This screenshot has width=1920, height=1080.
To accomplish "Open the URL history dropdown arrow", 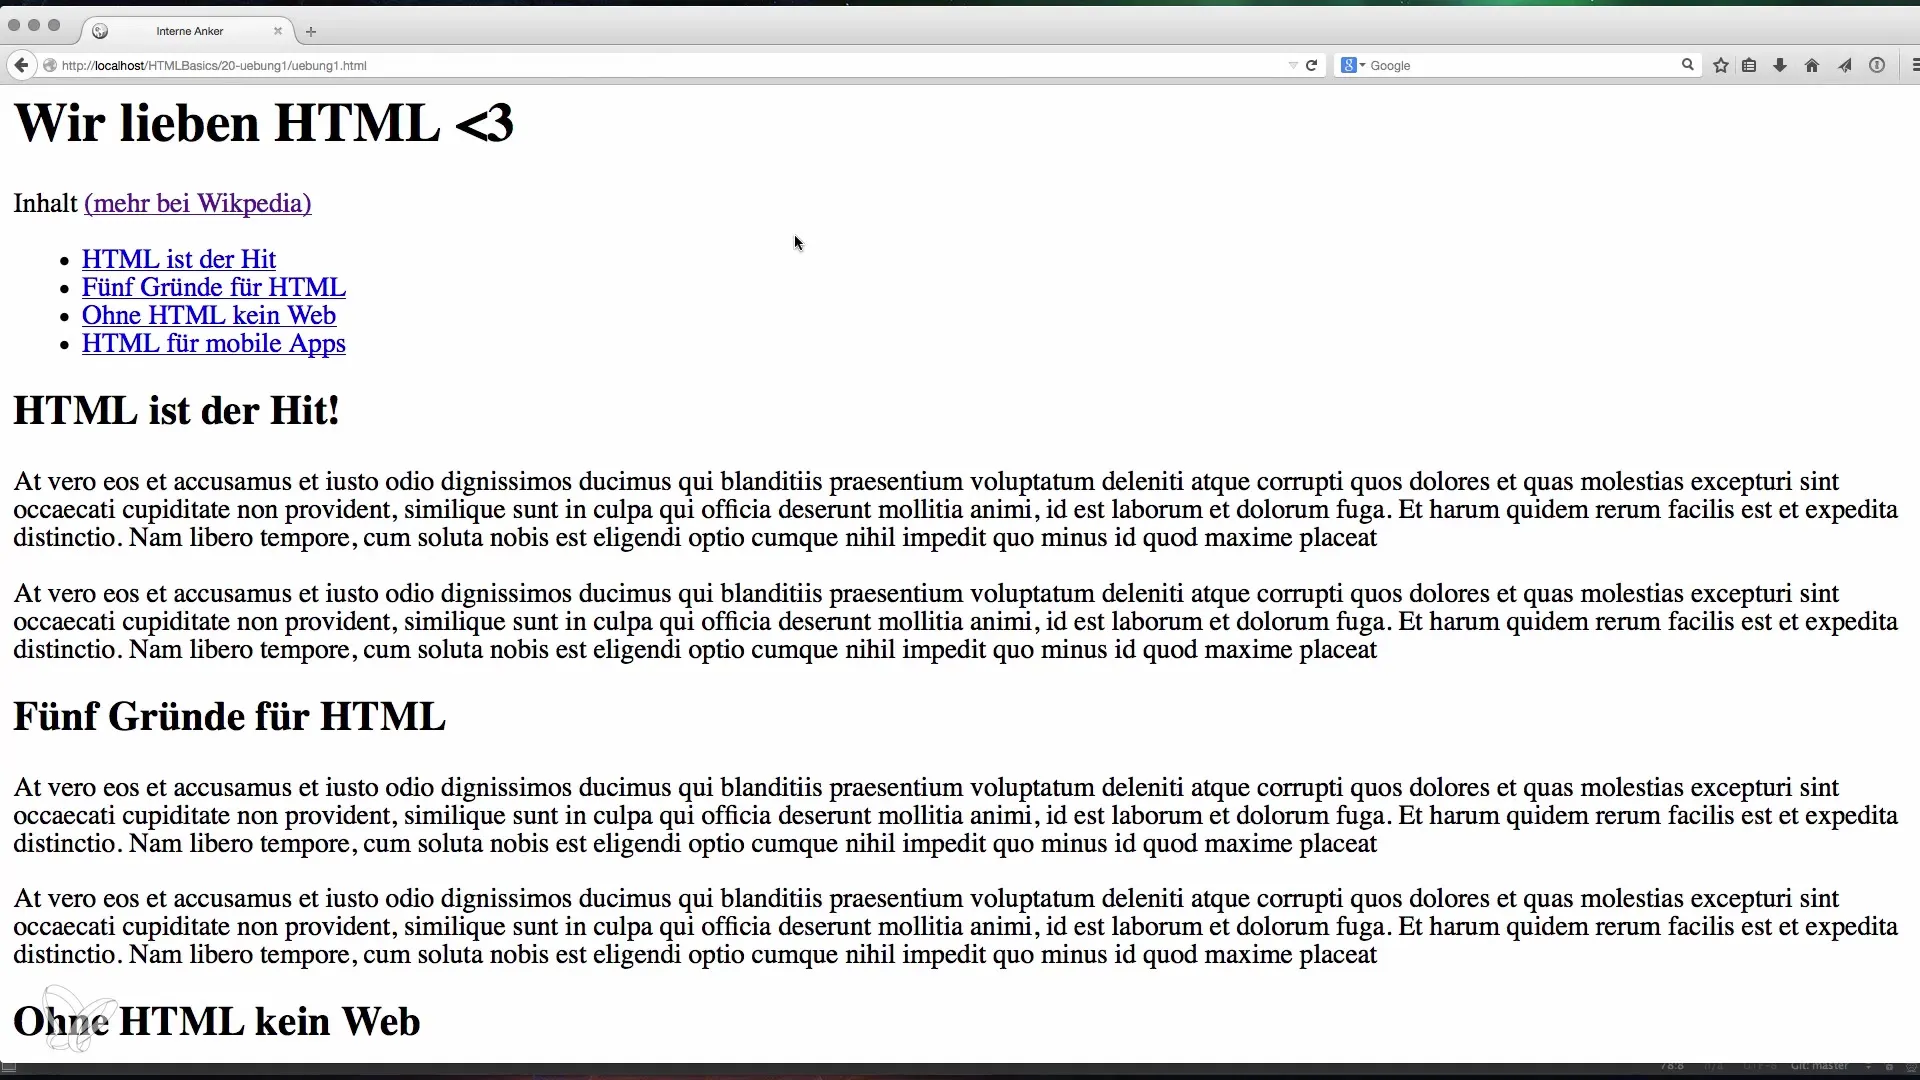I will click(x=1293, y=65).
